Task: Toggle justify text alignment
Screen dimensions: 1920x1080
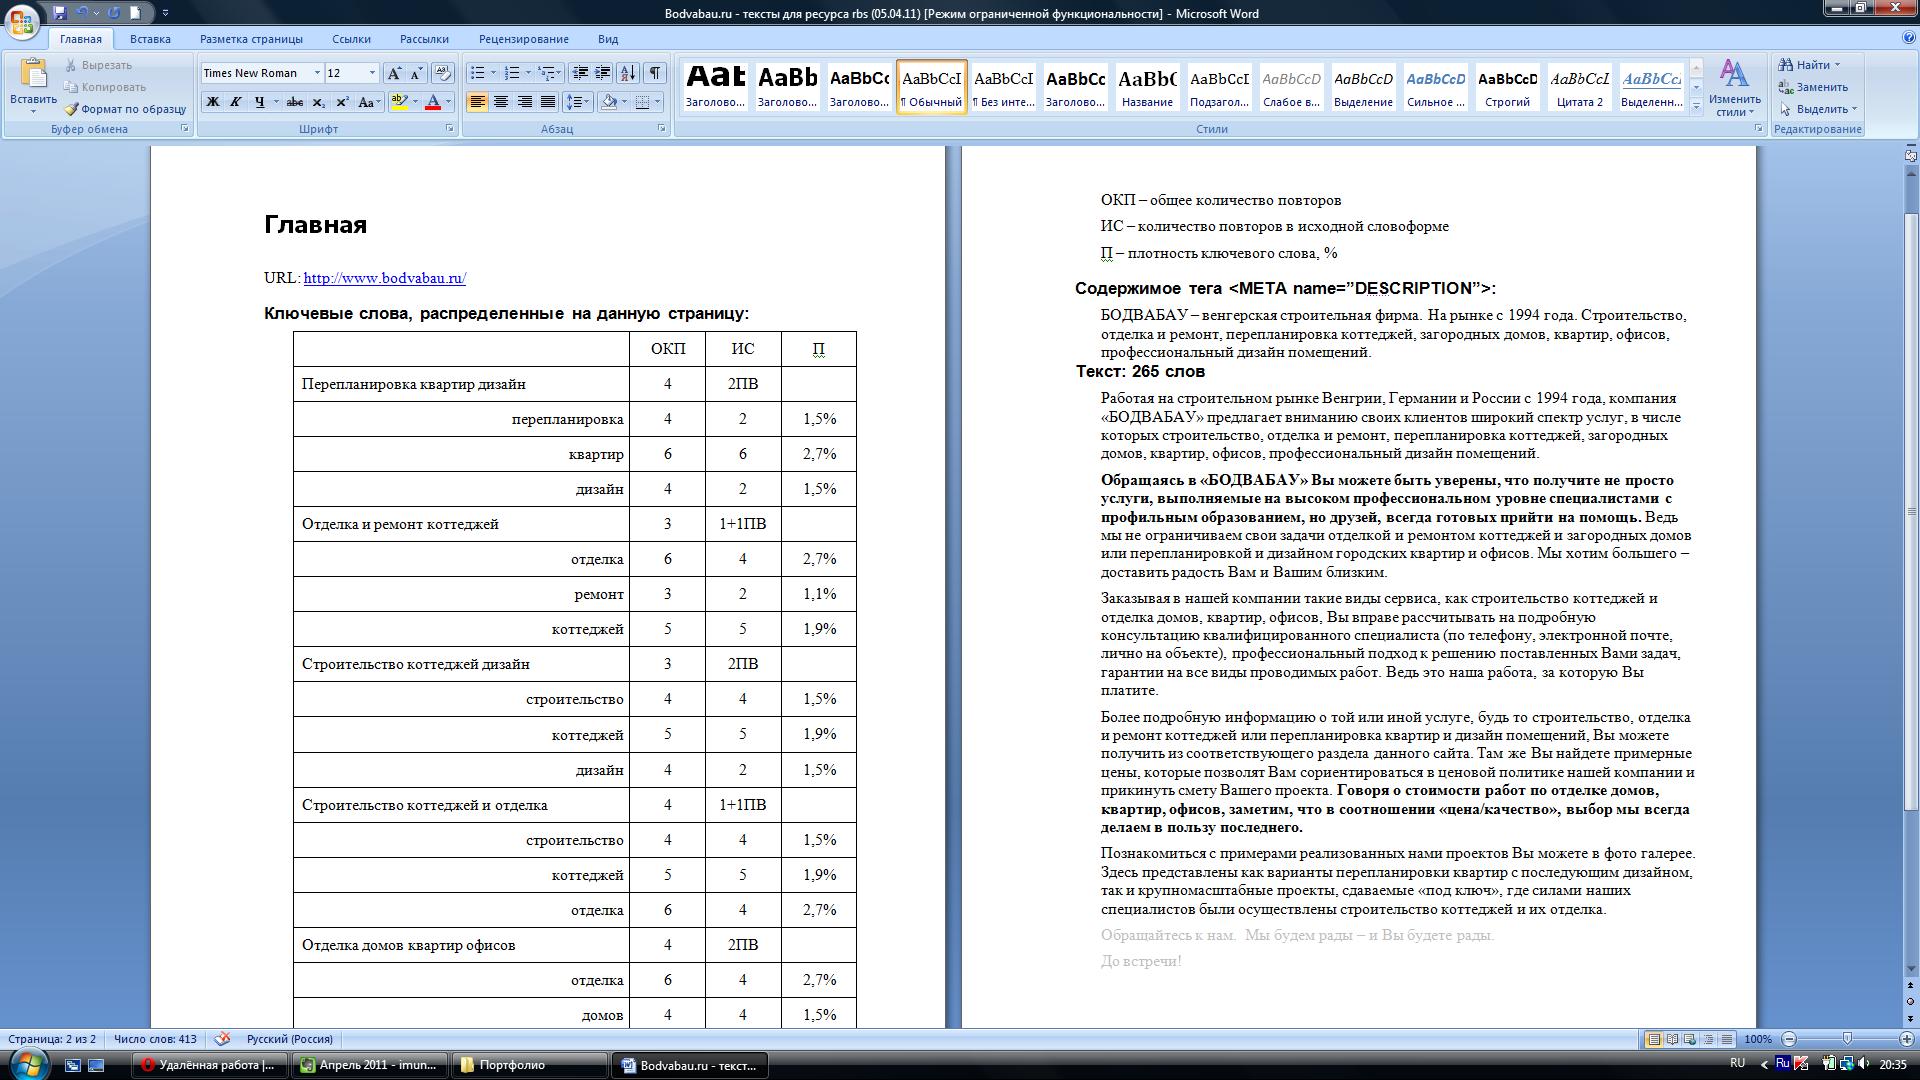Action: point(547,102)
